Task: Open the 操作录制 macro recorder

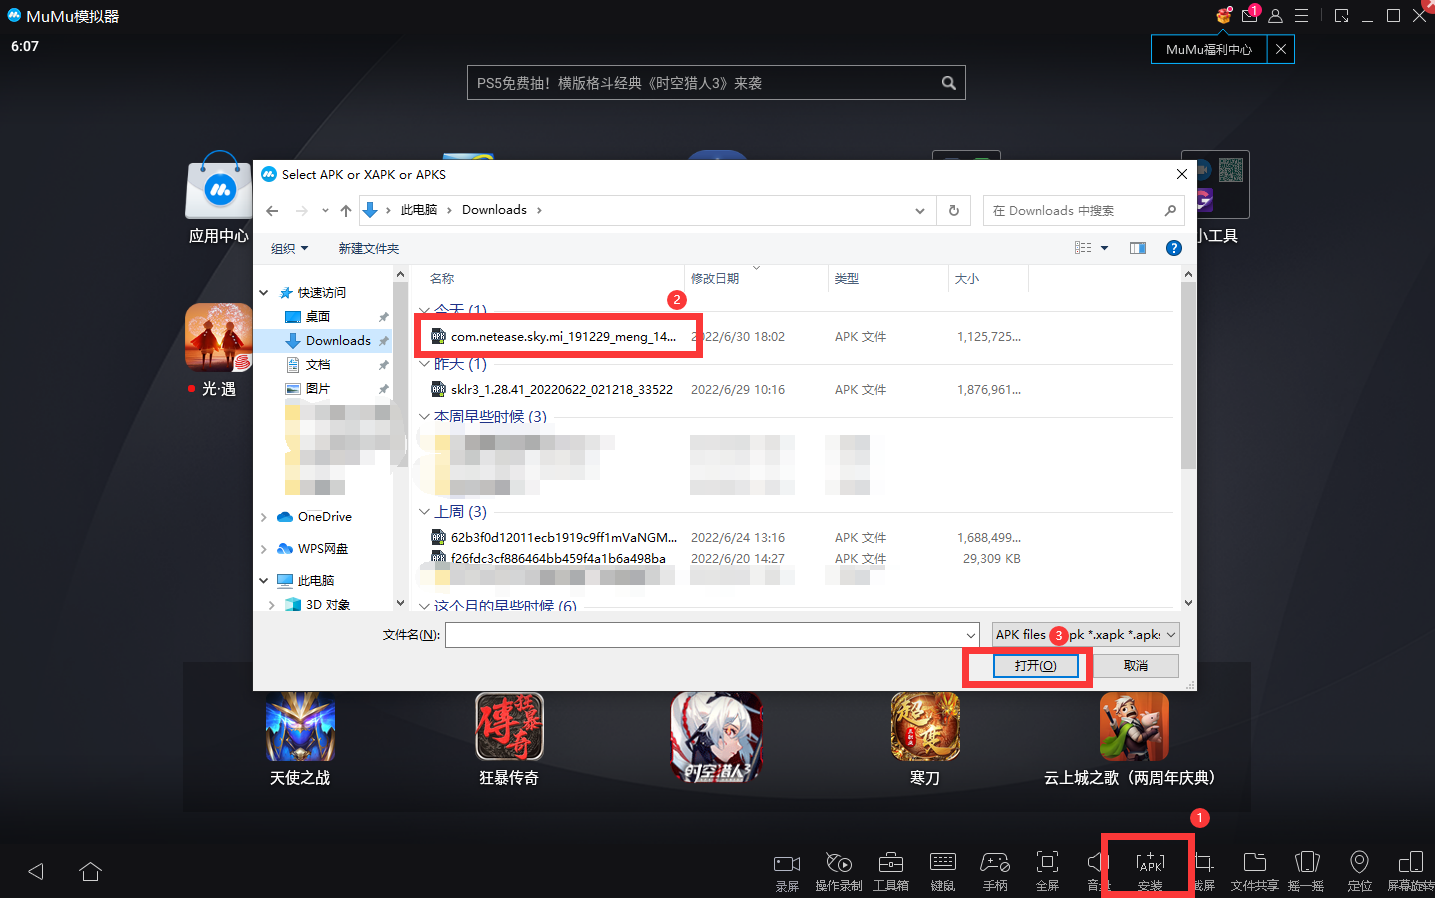Action: [x=838, y=870]
